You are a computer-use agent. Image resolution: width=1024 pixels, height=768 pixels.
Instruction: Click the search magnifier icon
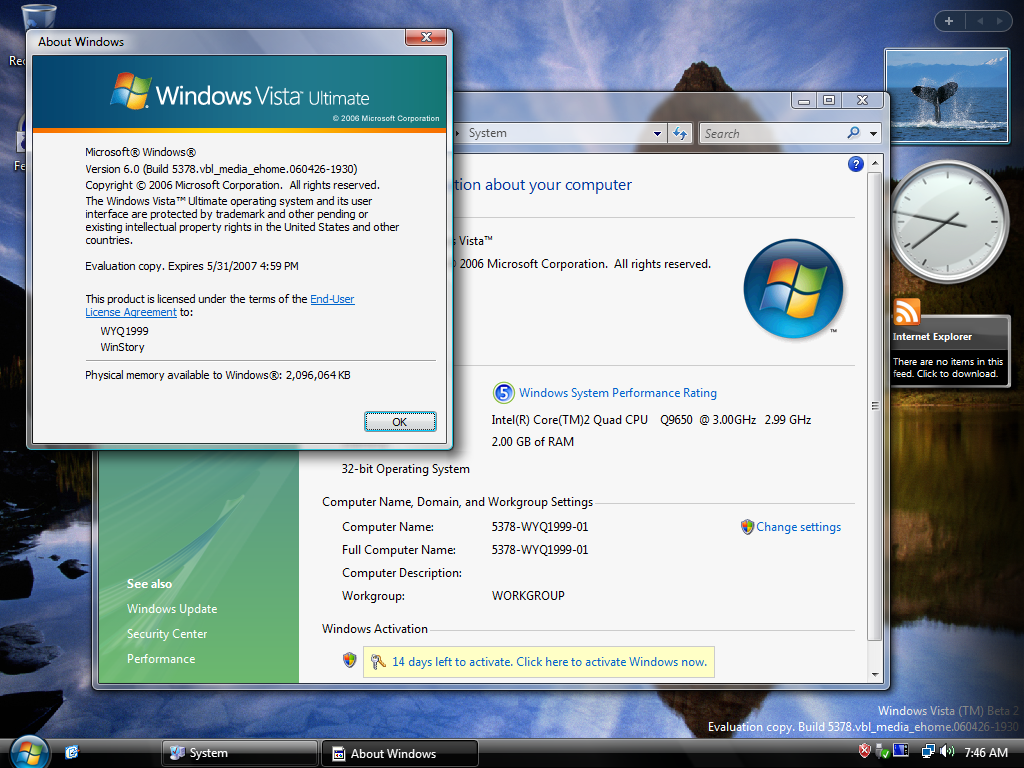click(854, 133)
